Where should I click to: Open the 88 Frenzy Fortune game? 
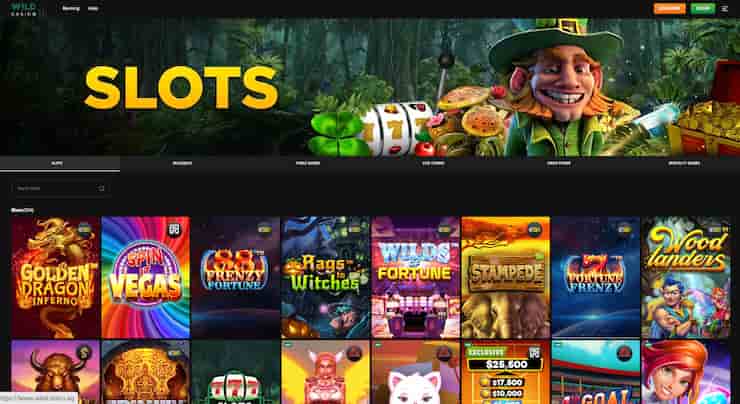click(235, 277)
